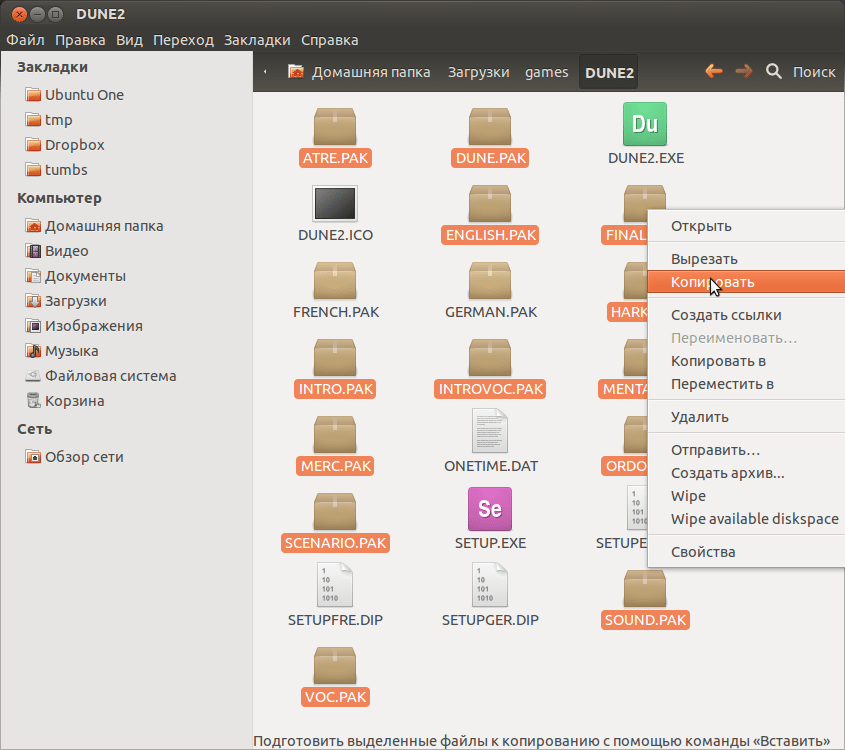Select the FRENCH.PAK package icon
Viewport: 845px width, 750px height.
pyautogui.click(x=335, y=281)
